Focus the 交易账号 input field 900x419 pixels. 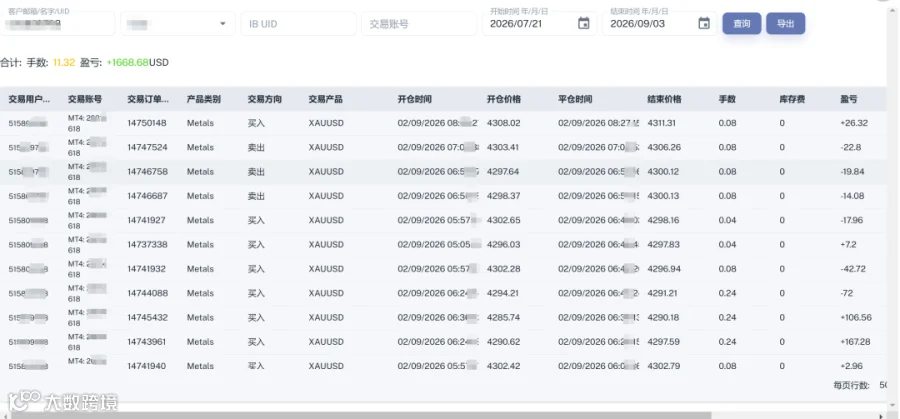click(419, 24)
